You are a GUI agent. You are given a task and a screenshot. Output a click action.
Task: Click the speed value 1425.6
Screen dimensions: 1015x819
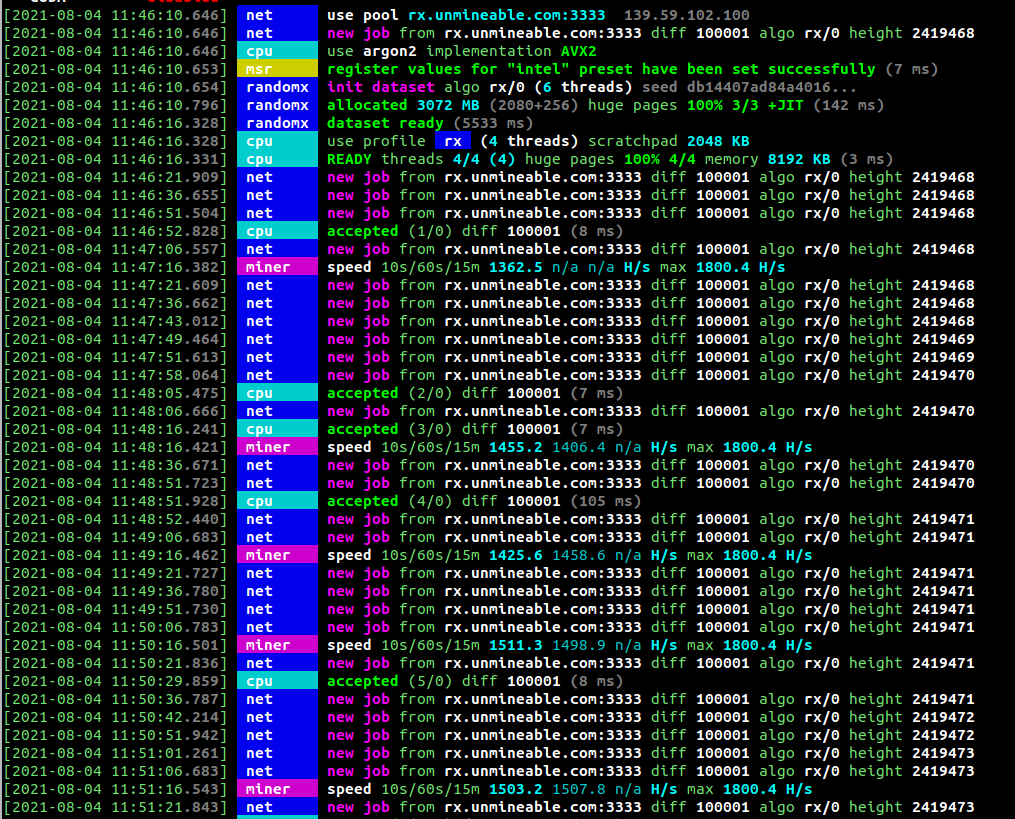(515, 555)
